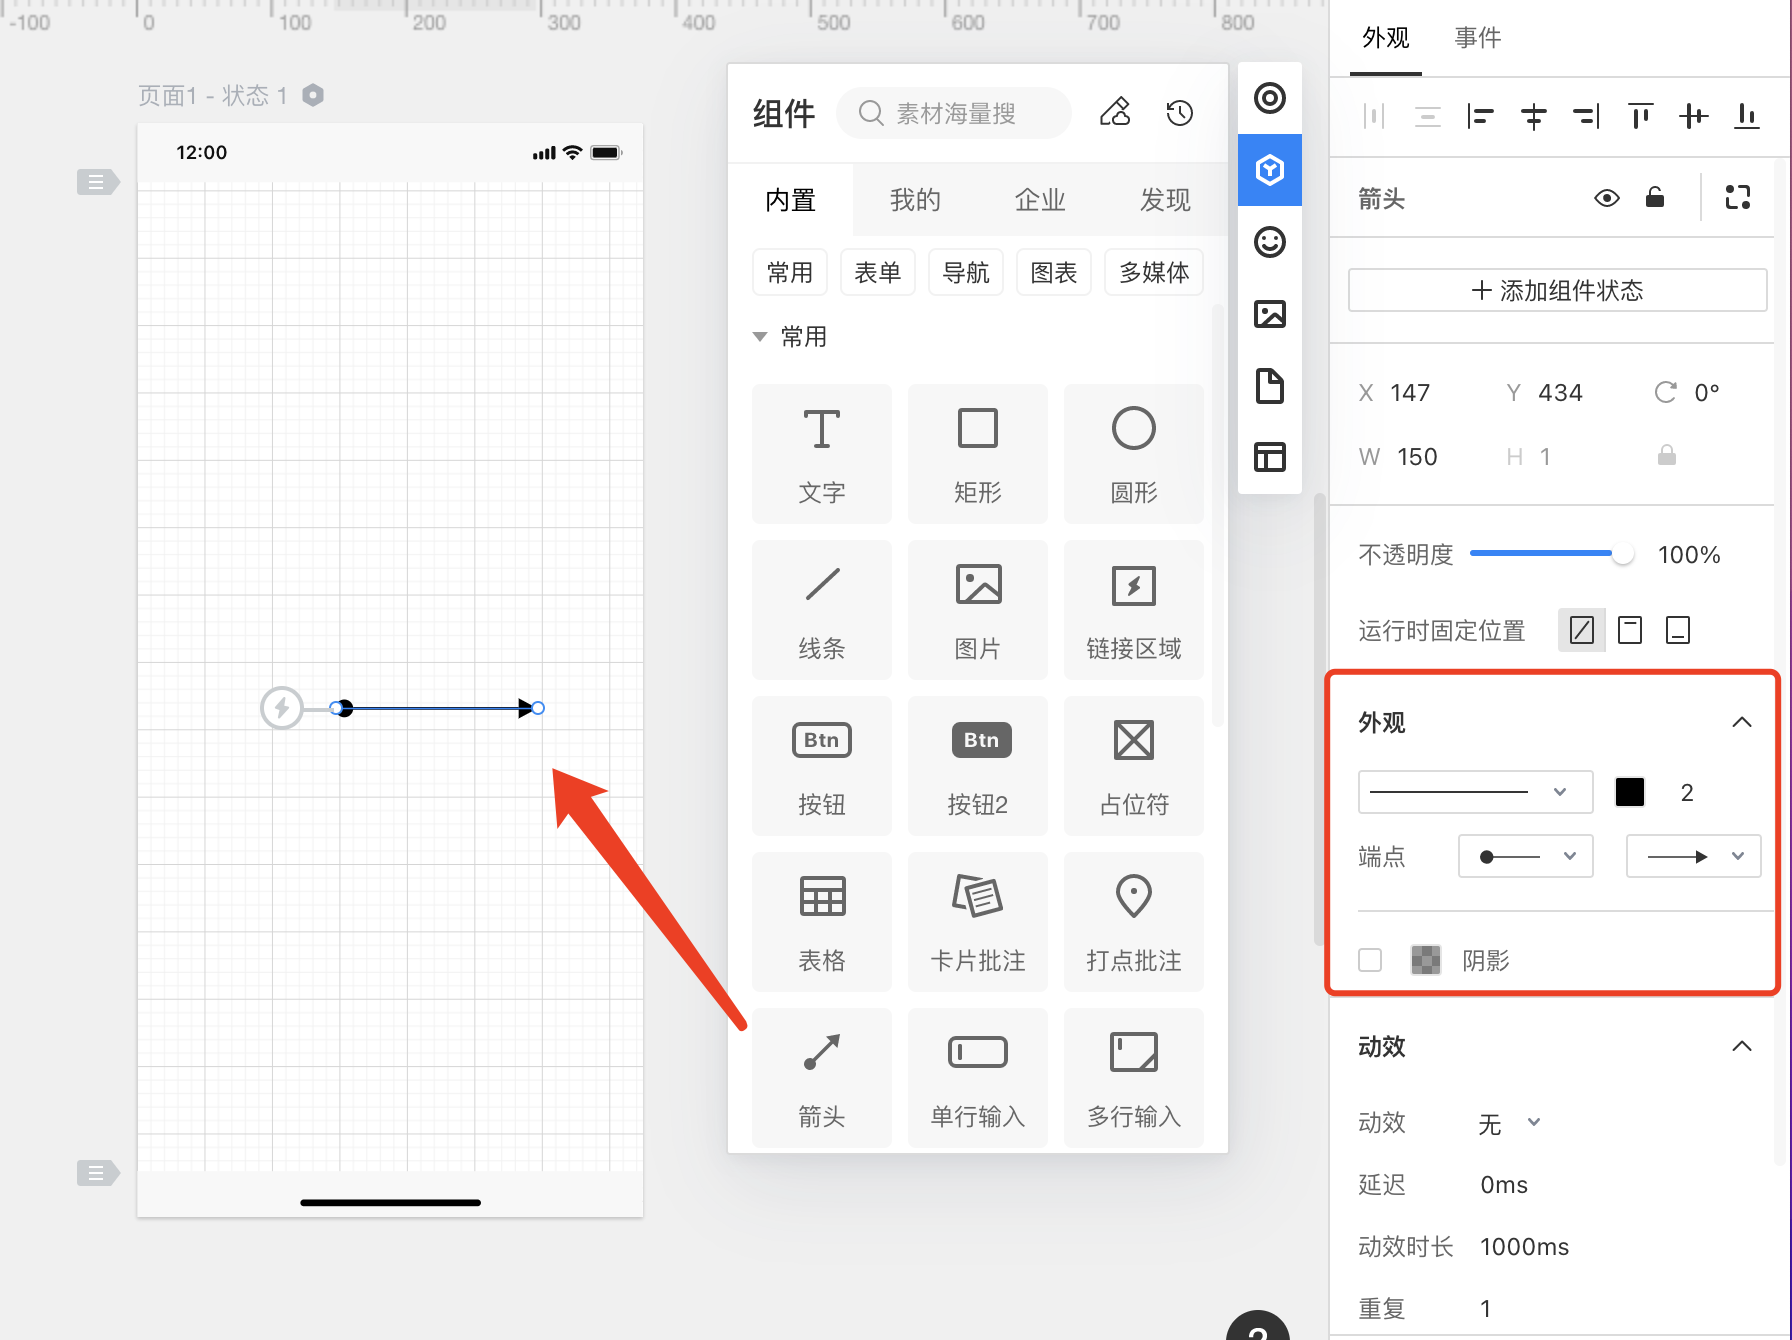Click the shadow color swatch
This screenshot has height=1340, width=1792.
click(1426, 960)
